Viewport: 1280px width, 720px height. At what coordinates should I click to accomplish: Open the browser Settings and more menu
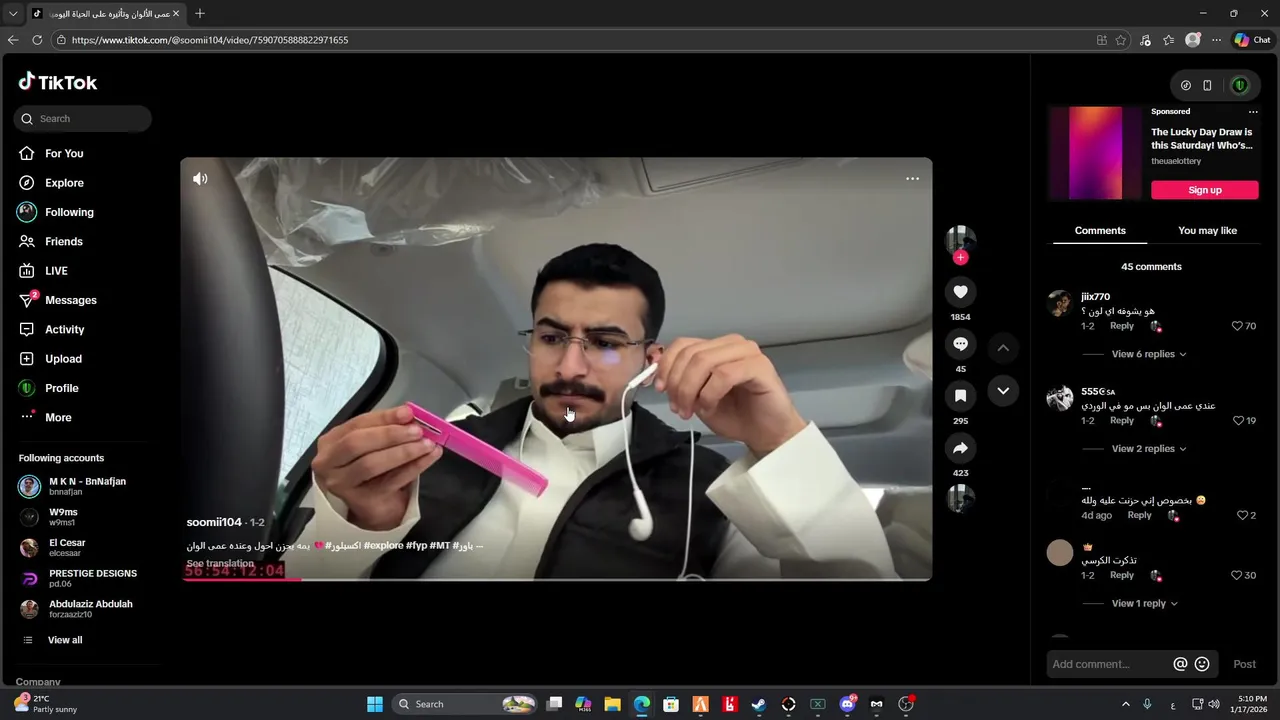click(x=1216, y=40)
